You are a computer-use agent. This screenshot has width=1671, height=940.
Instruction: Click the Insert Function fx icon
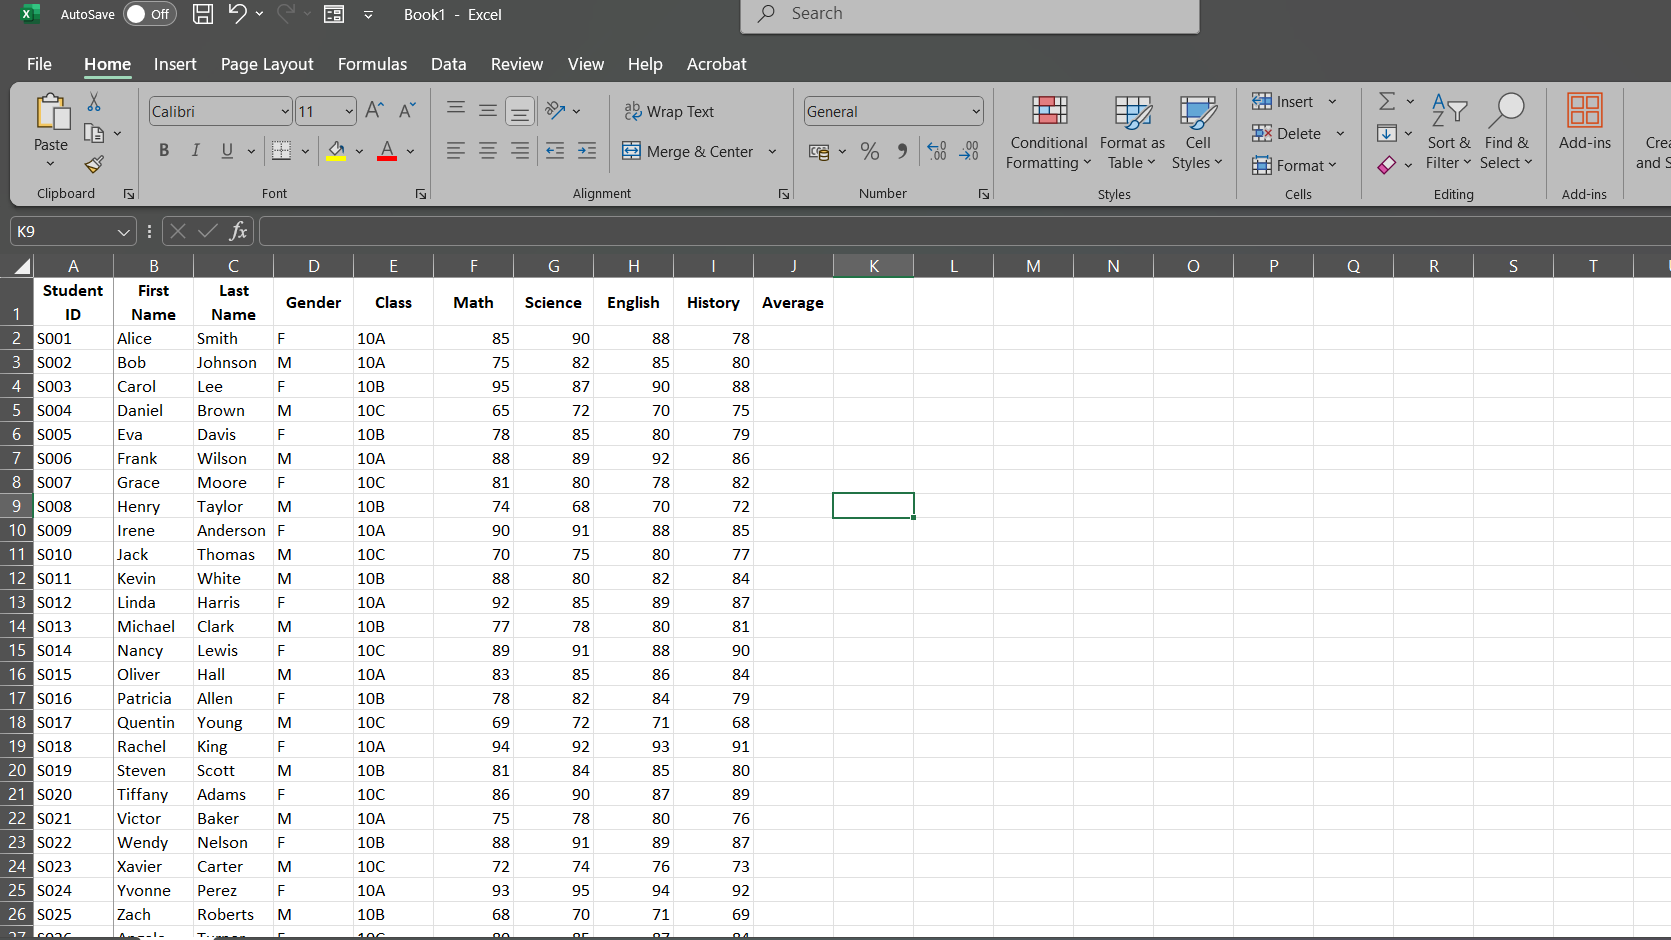(238, 231)
